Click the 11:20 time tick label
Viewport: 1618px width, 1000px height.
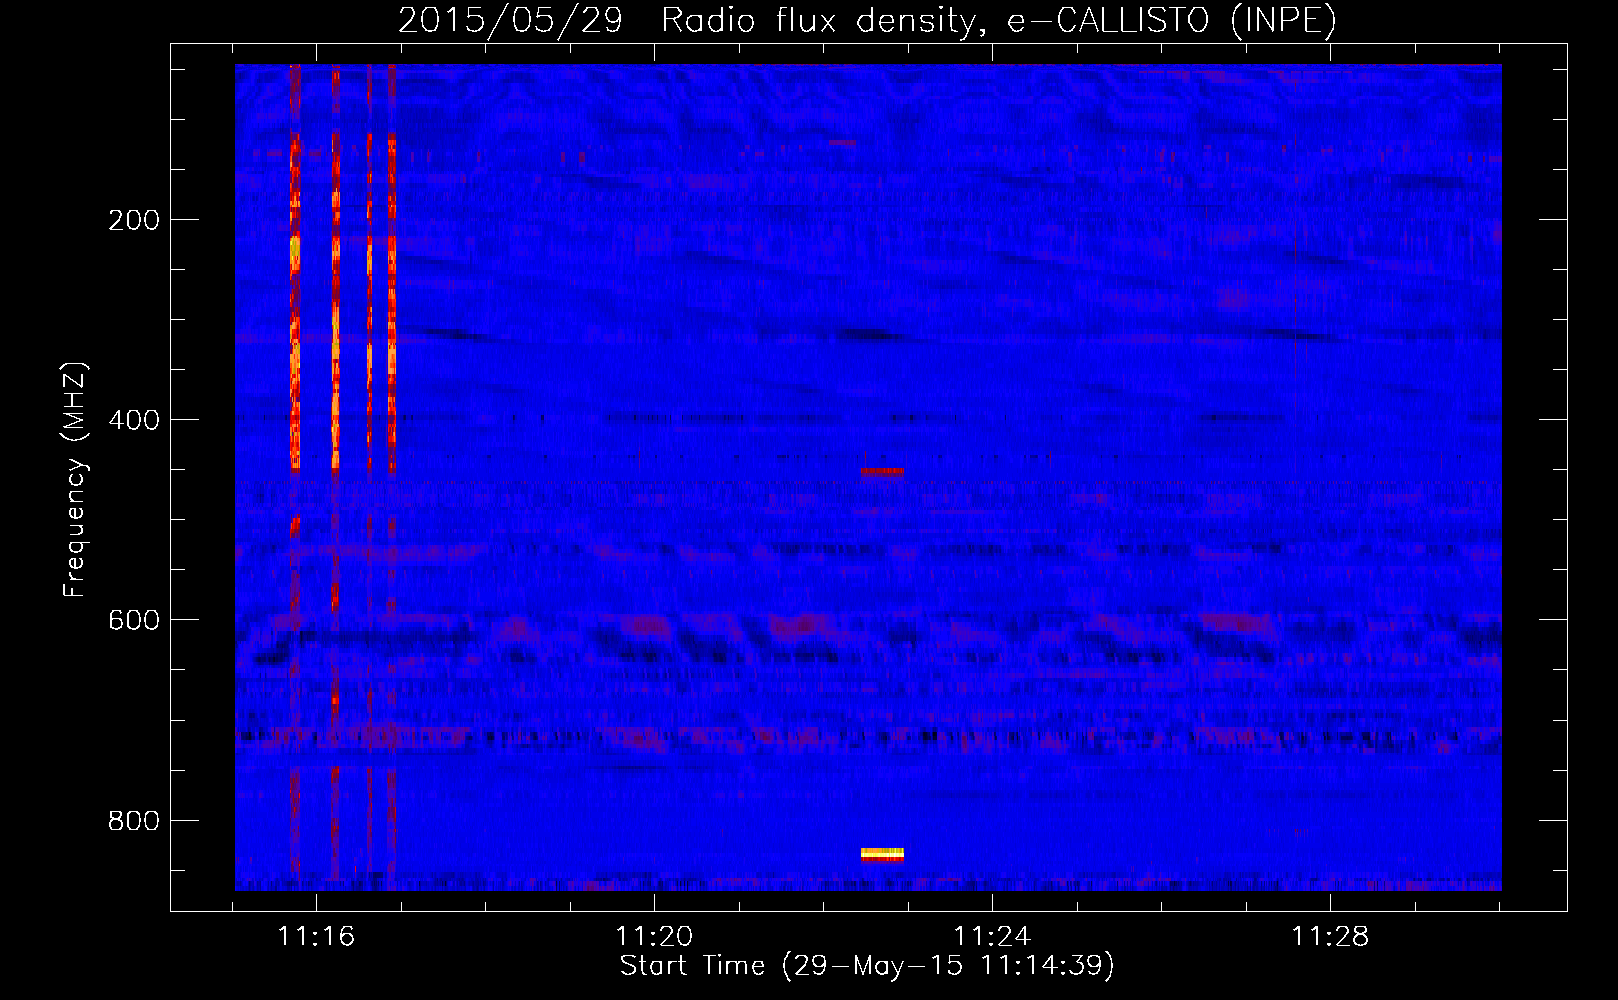coord(654,937)
